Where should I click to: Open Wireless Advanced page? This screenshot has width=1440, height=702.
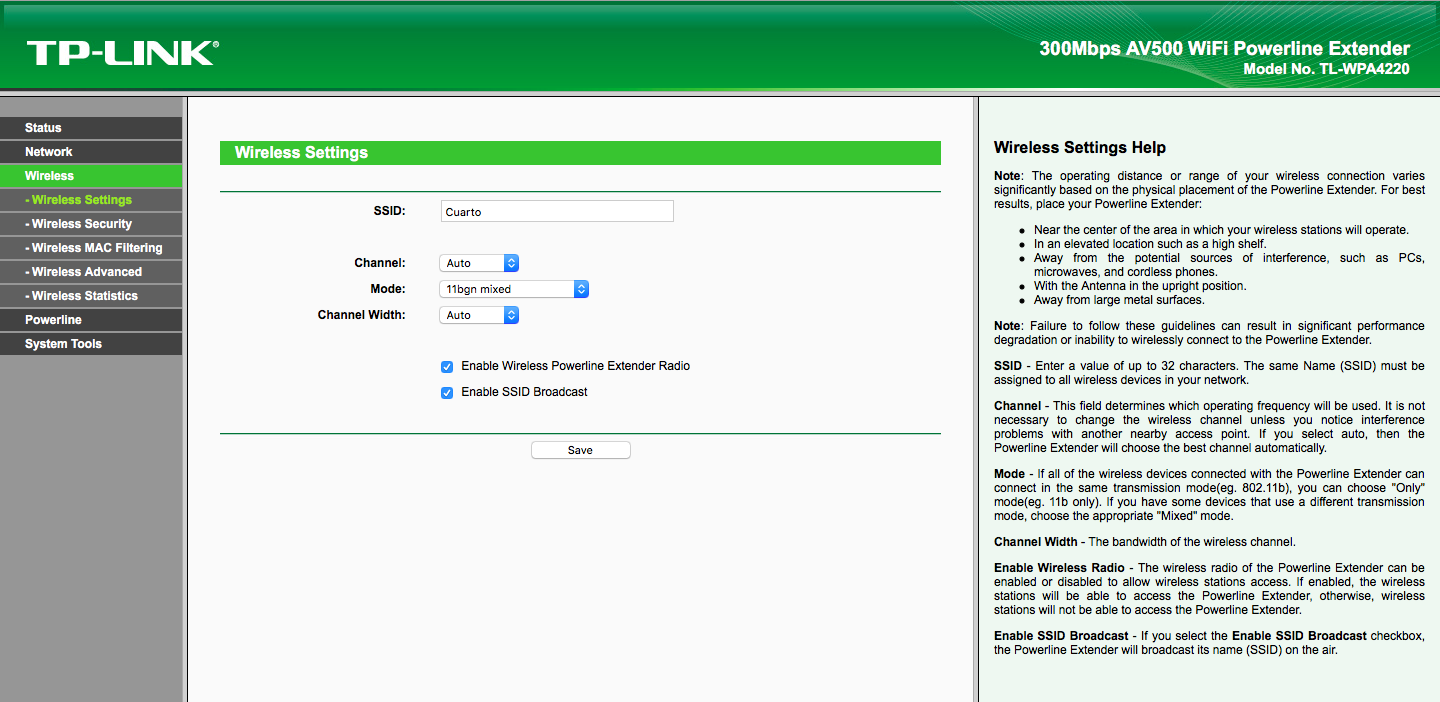point(91,272)
